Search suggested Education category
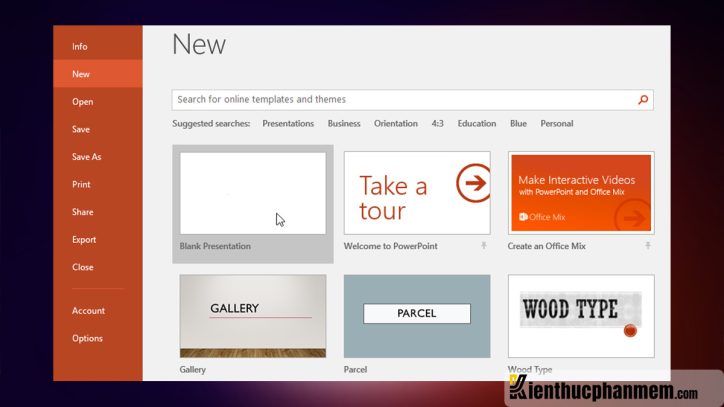The height and width of the screenshot is (407, 724). click(x=477, y=123)
